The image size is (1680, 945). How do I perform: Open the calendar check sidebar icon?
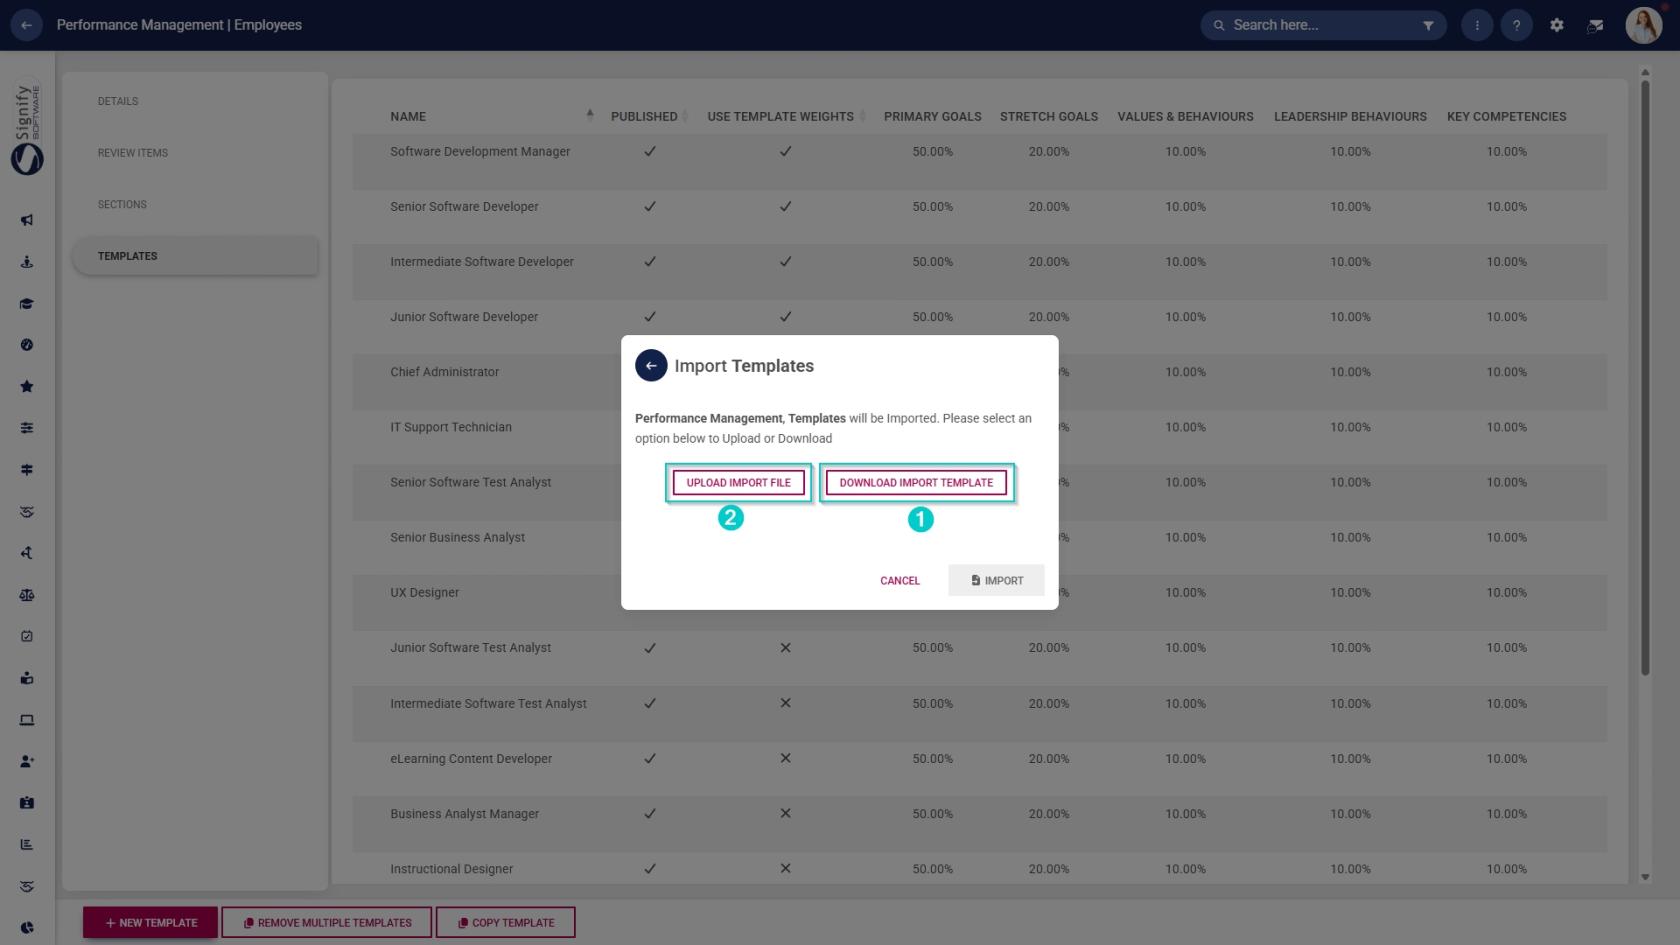(x=27, y=636)
